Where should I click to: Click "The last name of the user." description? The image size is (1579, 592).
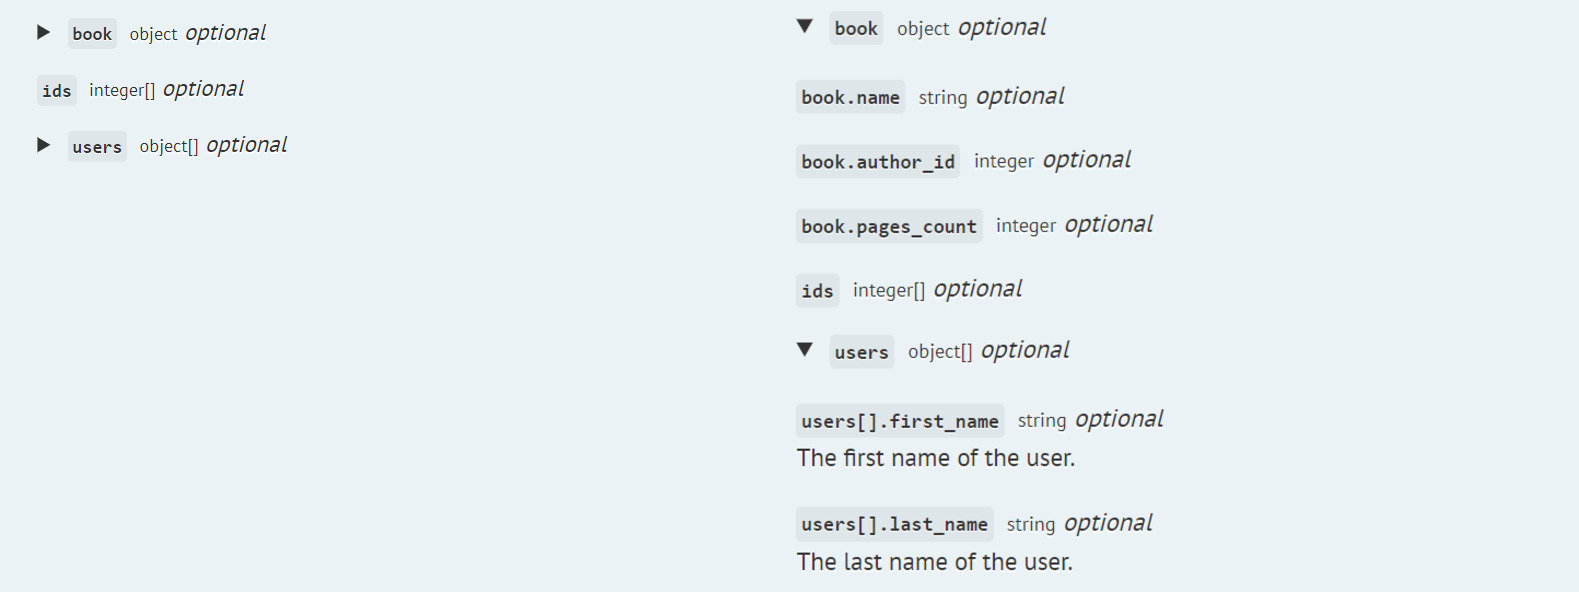pyautogui.click(x=934, y=562)
